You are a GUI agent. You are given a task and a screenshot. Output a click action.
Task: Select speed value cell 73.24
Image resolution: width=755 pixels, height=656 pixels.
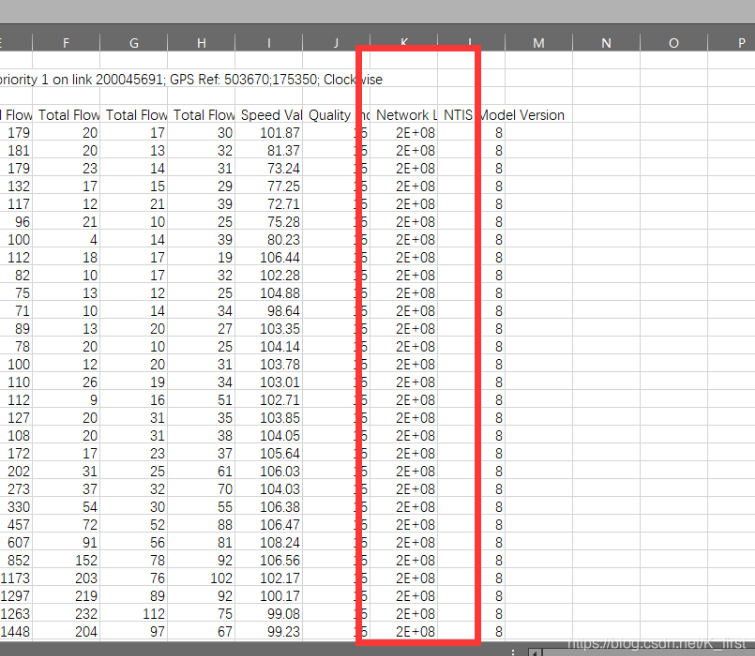pos(269,168)
